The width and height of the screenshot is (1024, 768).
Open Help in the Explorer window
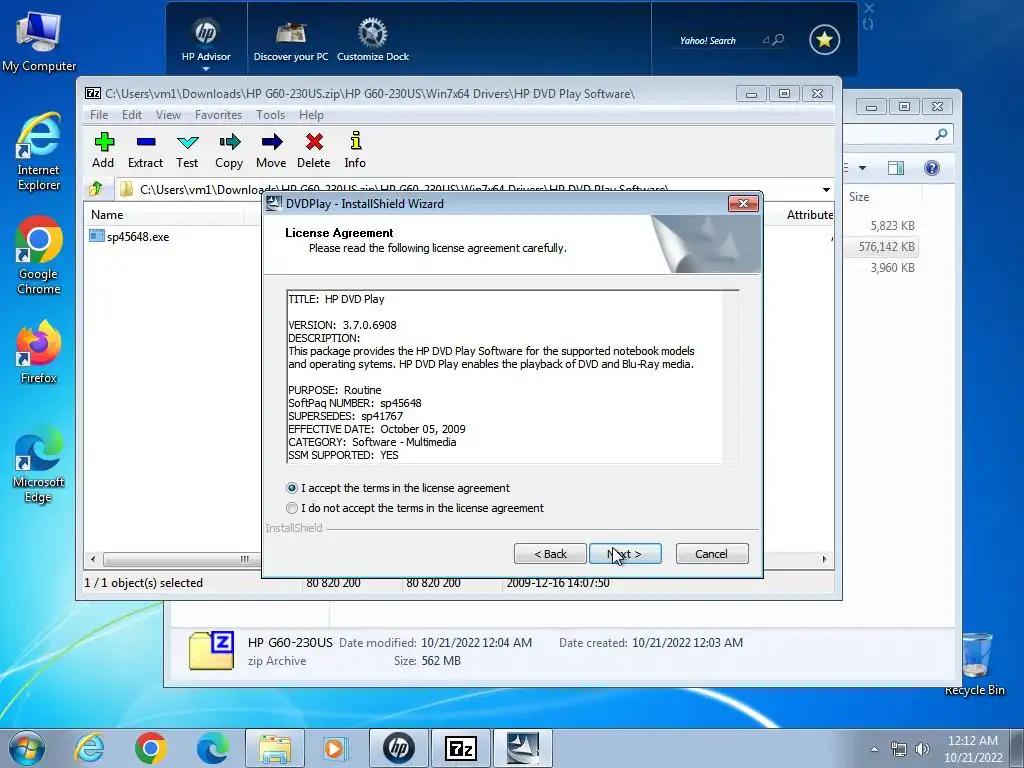pyautogui.click(x=932, y=168)
